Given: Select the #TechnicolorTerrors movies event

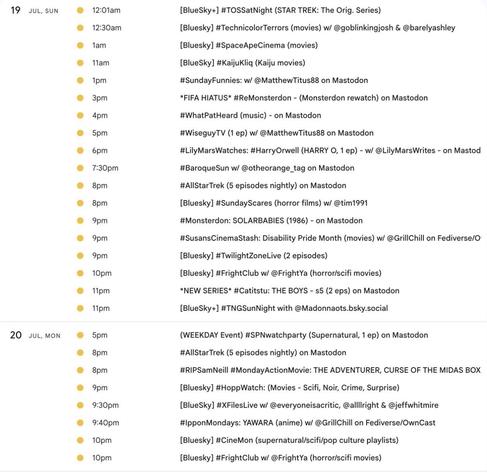Looking at the screenshot, I should click(x=317, y=28).
